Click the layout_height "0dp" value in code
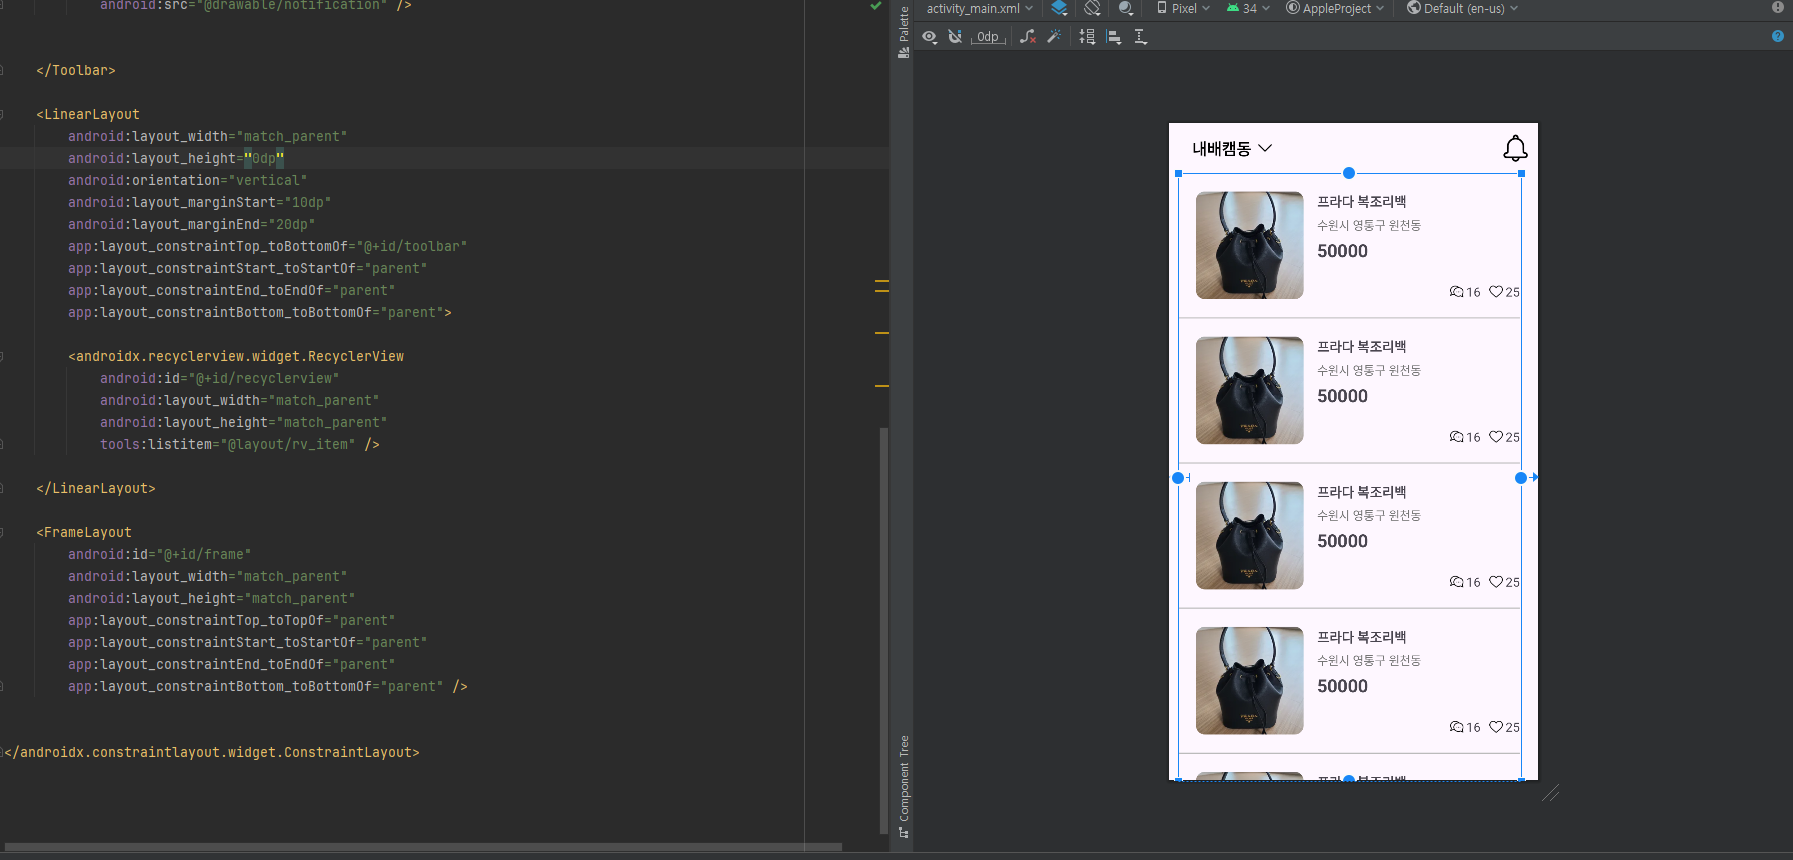The height and width of the screenshot is (860, 1793). [x=264, y=158]
